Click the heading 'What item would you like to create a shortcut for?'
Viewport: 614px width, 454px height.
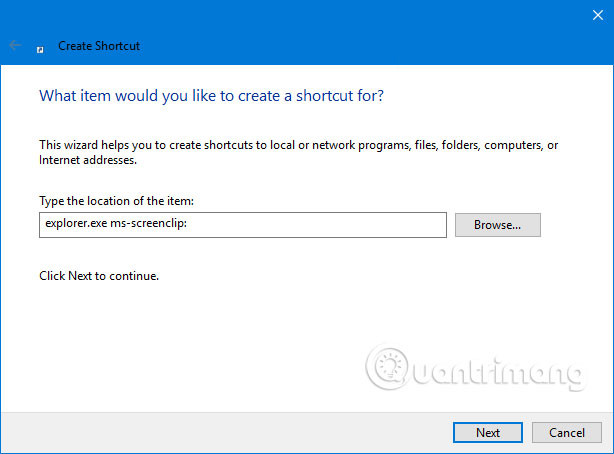click(211, 96)
